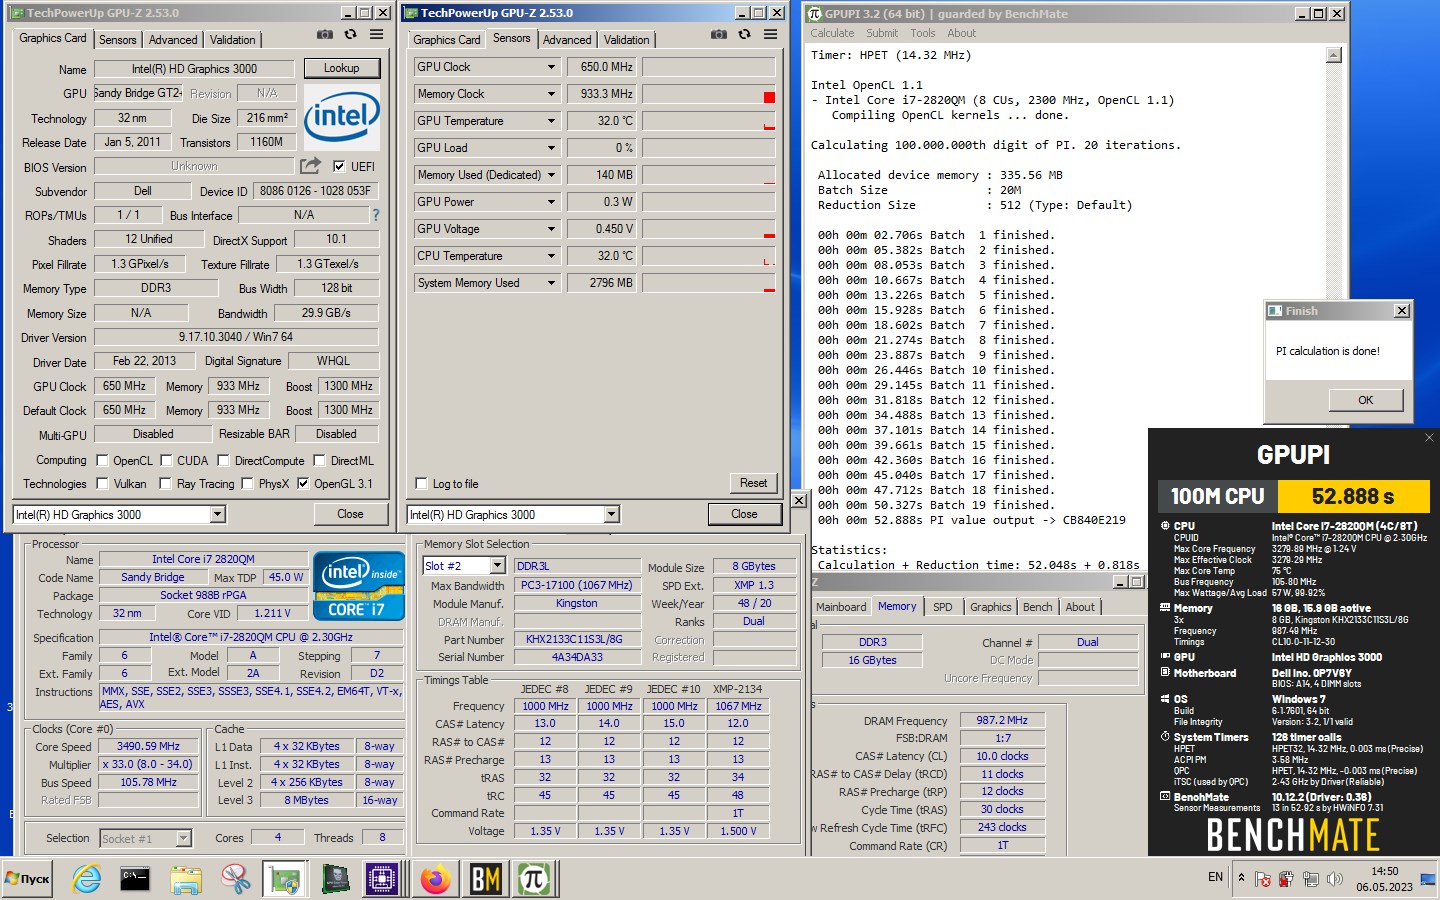Toggle PhysX checkbox
Viewport: 1440px width, 900px height.
click(247, 483)
